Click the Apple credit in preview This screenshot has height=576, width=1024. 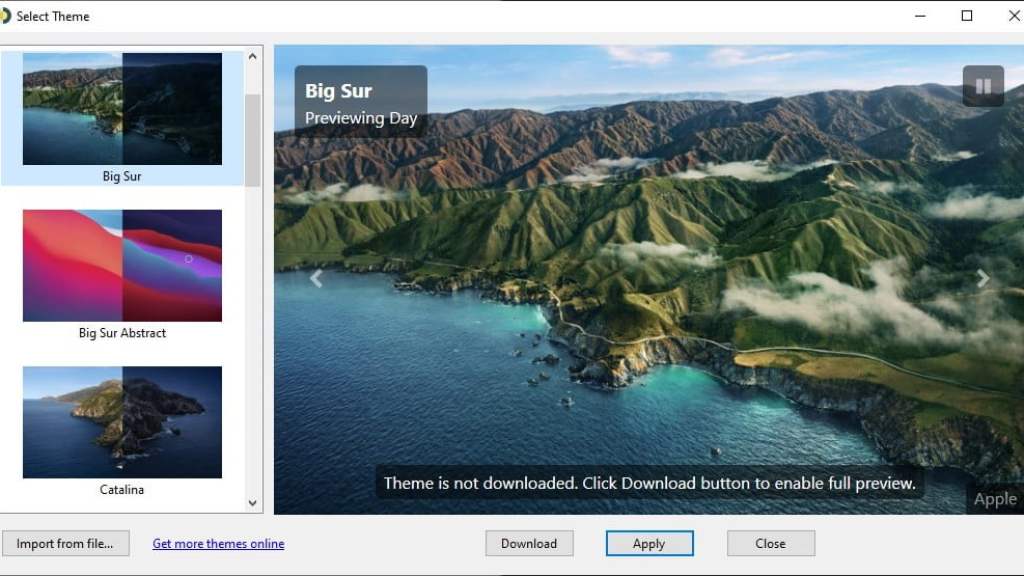(995, 500)
